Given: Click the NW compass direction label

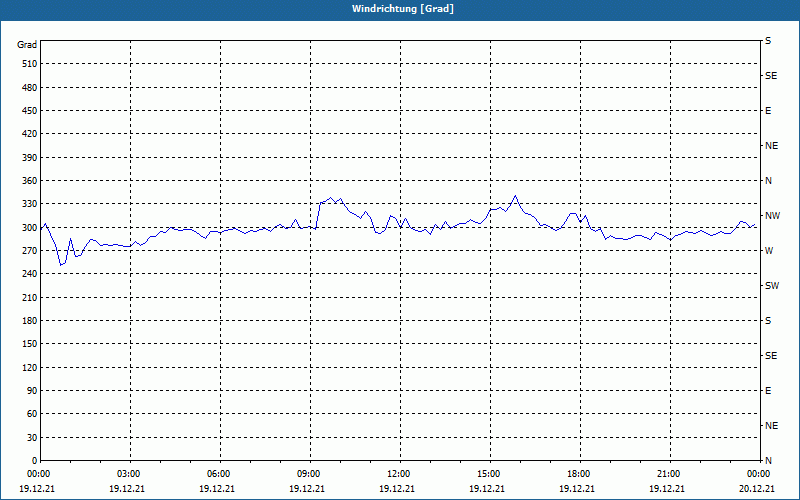Looking at the screenshot, I should click(x=772, y=216).
